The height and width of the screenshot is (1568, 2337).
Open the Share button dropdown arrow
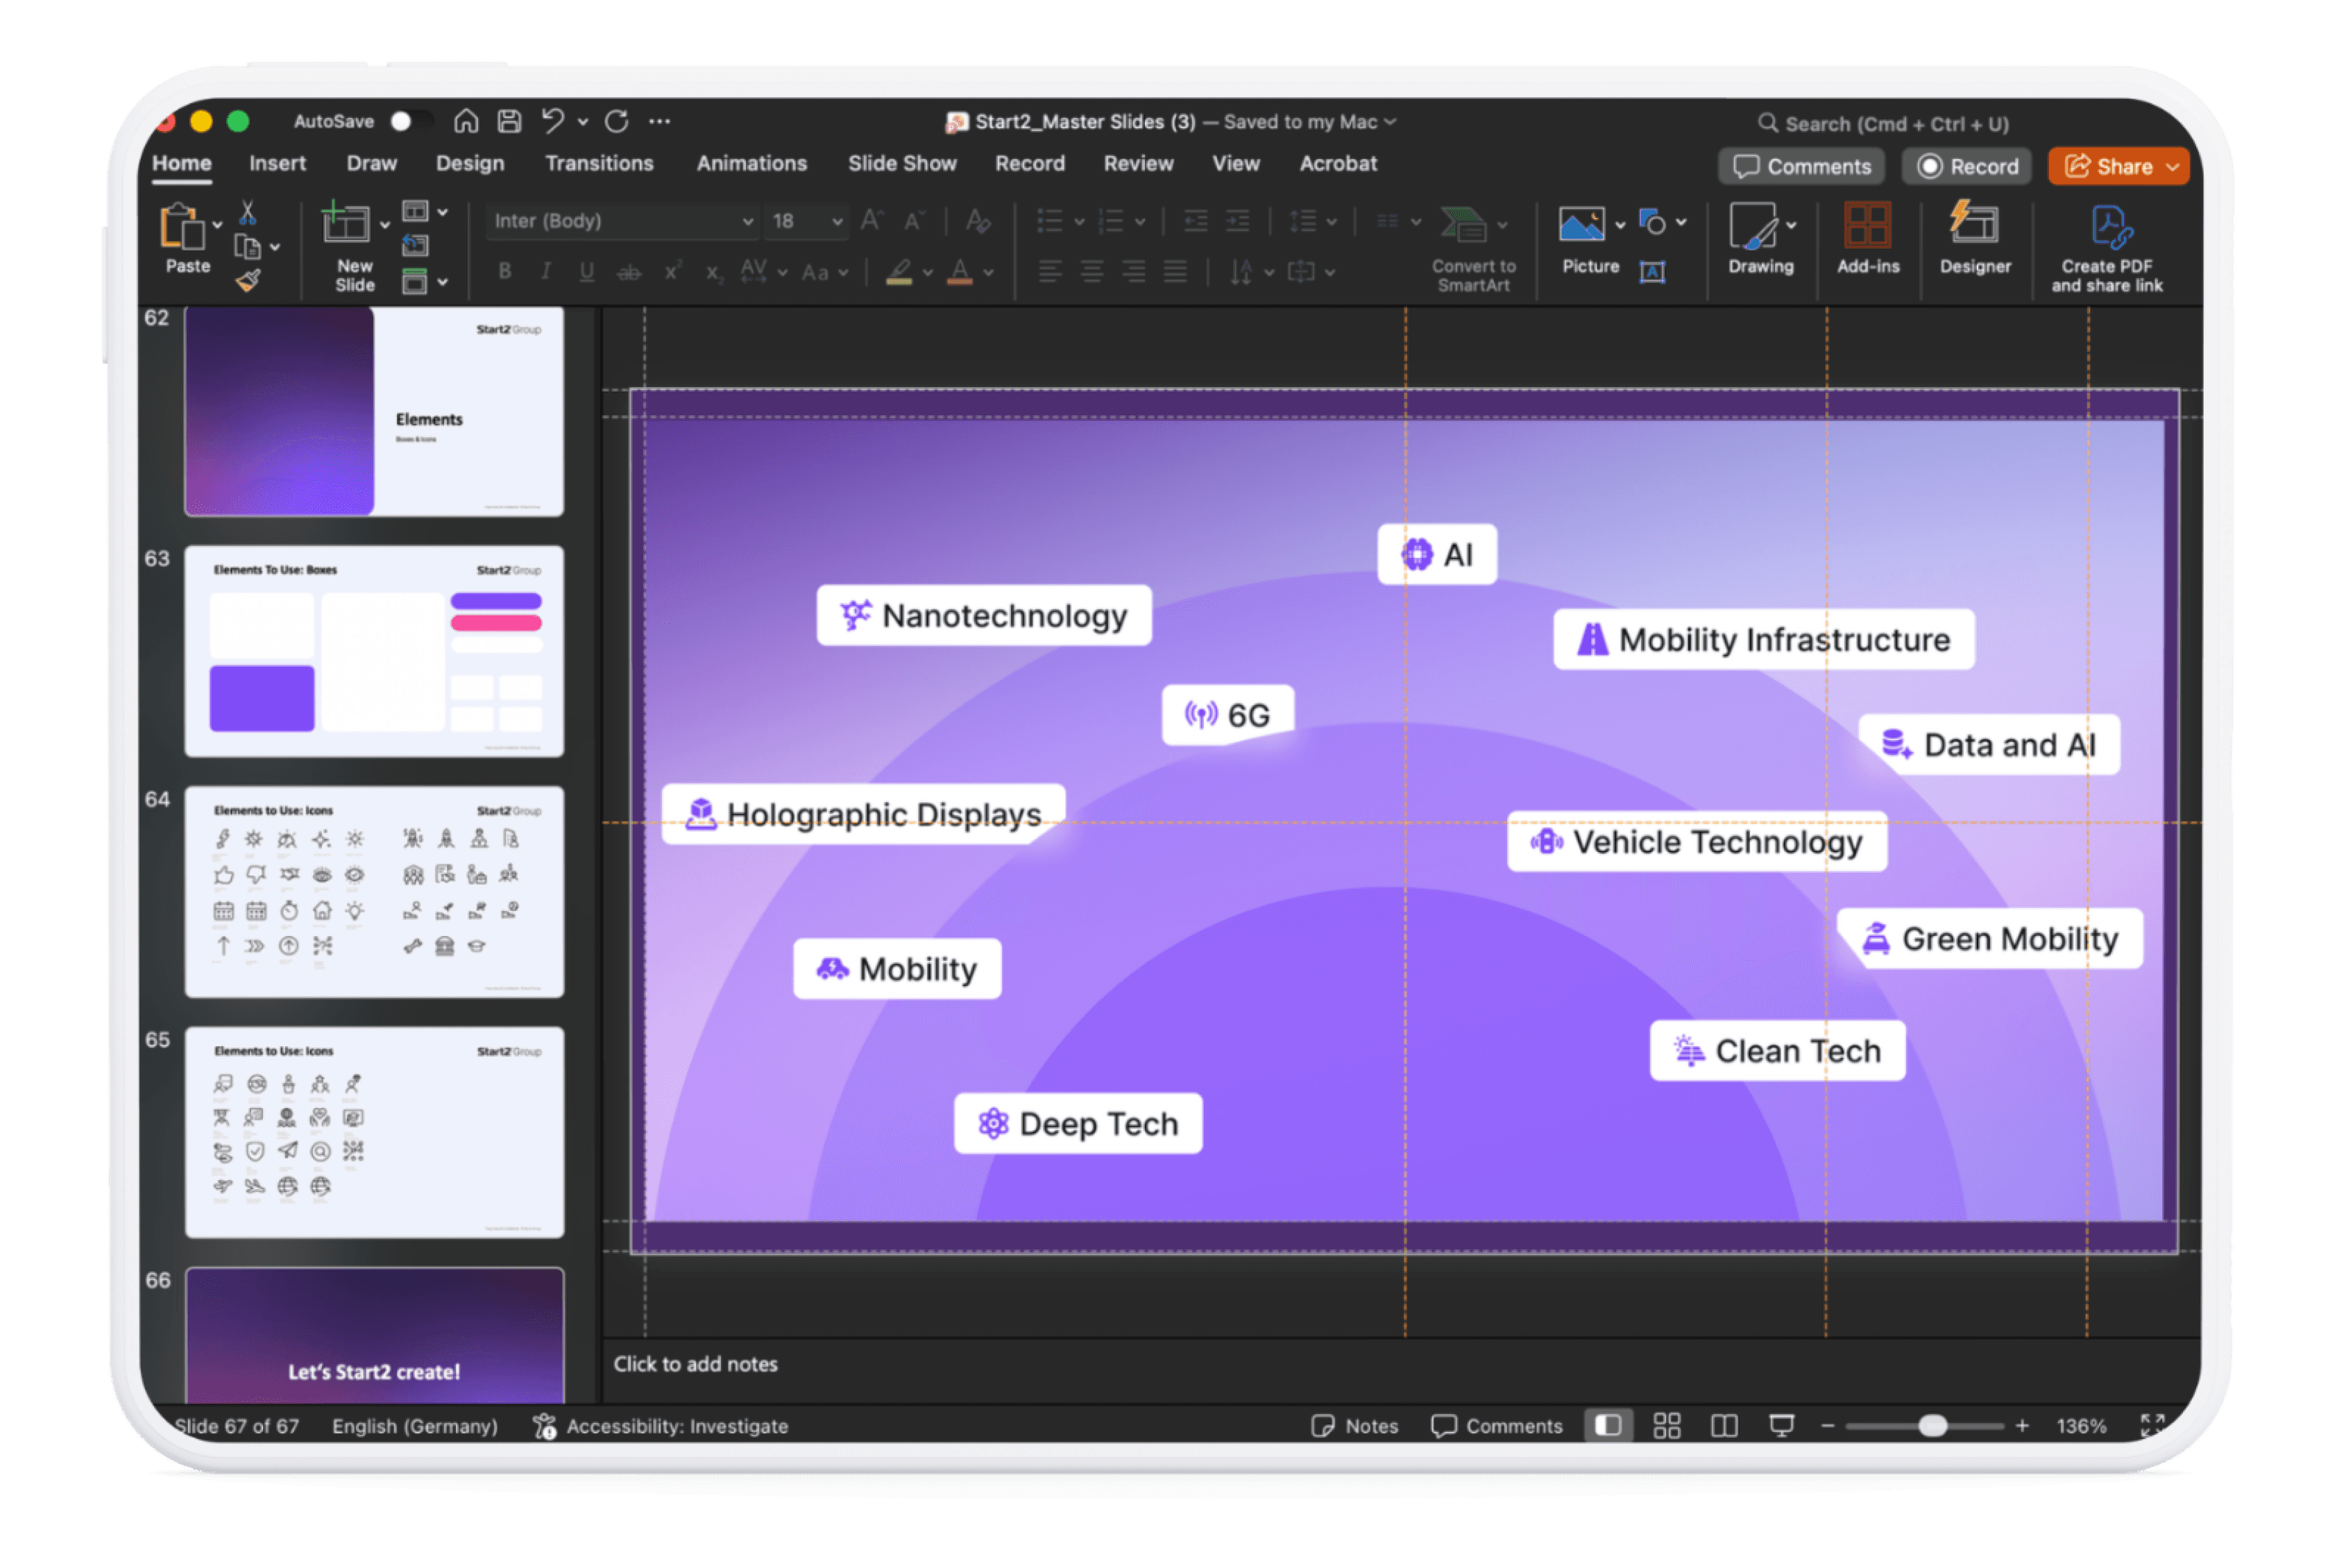[2172, 167]
